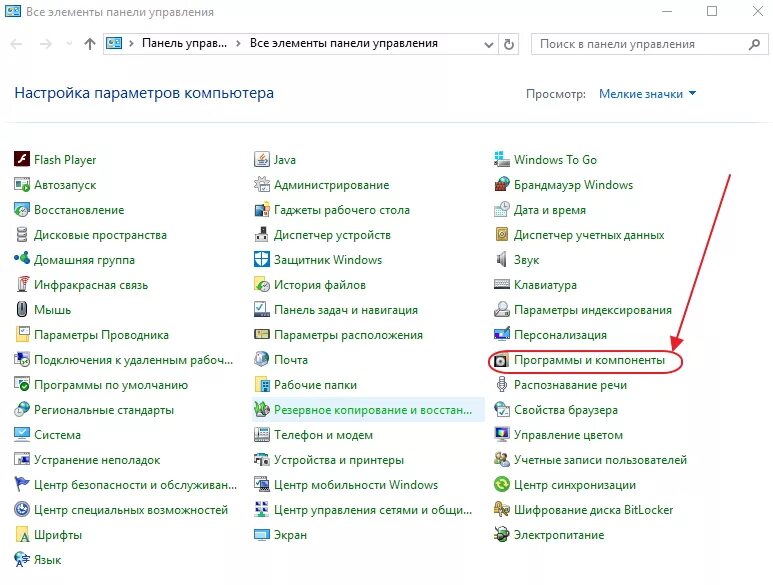The height and width of the screenshot is (585, 773).
Task: Click the Windows To Go icon
Action: coord(502,159)
